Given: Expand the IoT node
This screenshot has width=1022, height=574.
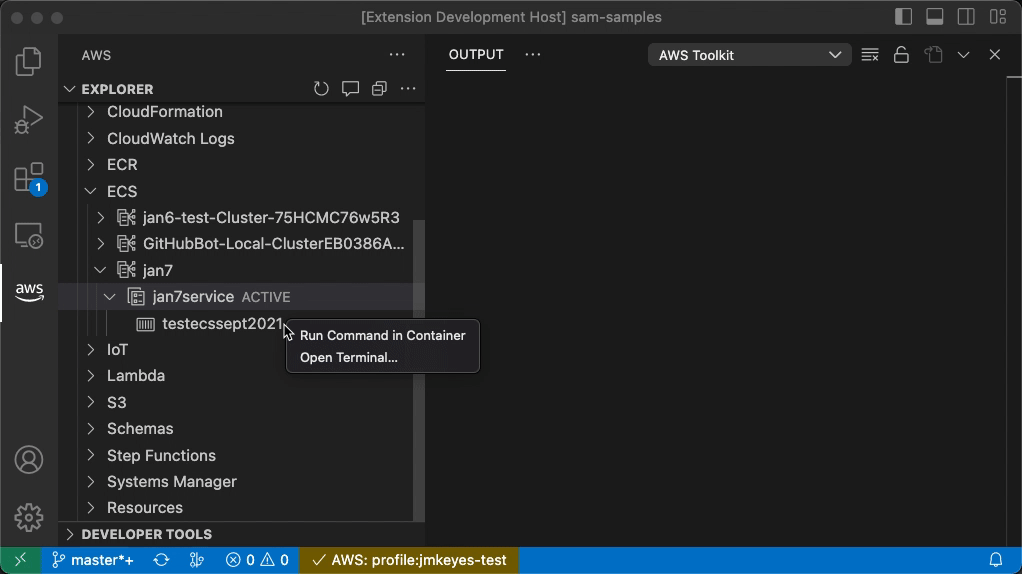Looking at the screenshot, I should pyautogui.click(x=91, y=349).
